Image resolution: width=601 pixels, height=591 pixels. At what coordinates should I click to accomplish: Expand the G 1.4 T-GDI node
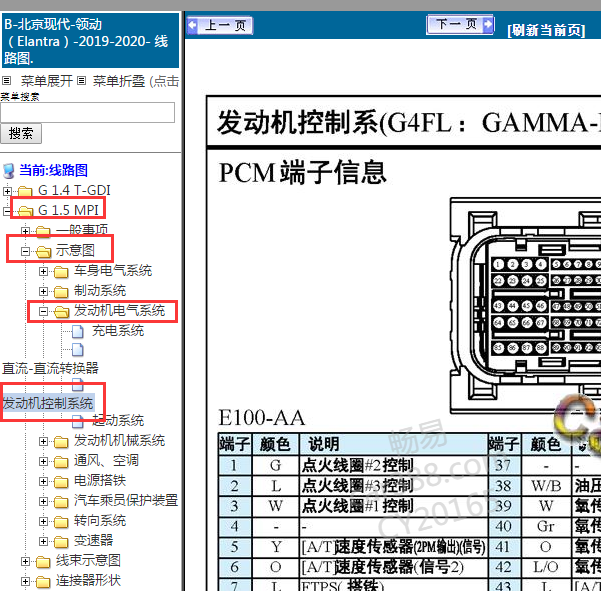point(7,191)
